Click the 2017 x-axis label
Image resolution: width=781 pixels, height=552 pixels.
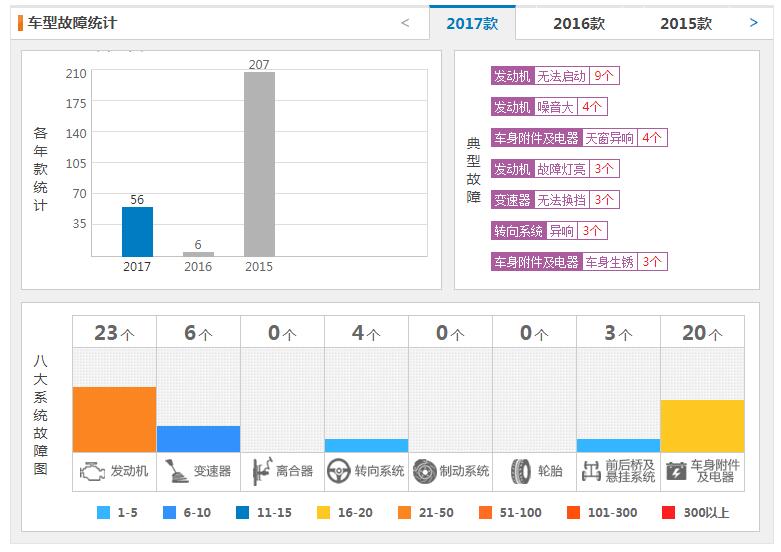click(137, 267)
